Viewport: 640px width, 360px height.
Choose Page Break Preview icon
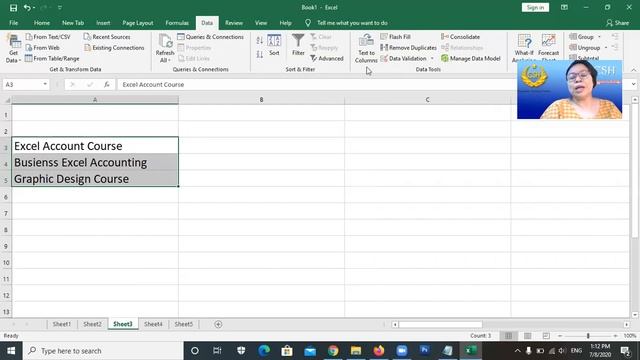tap(546, 336)
